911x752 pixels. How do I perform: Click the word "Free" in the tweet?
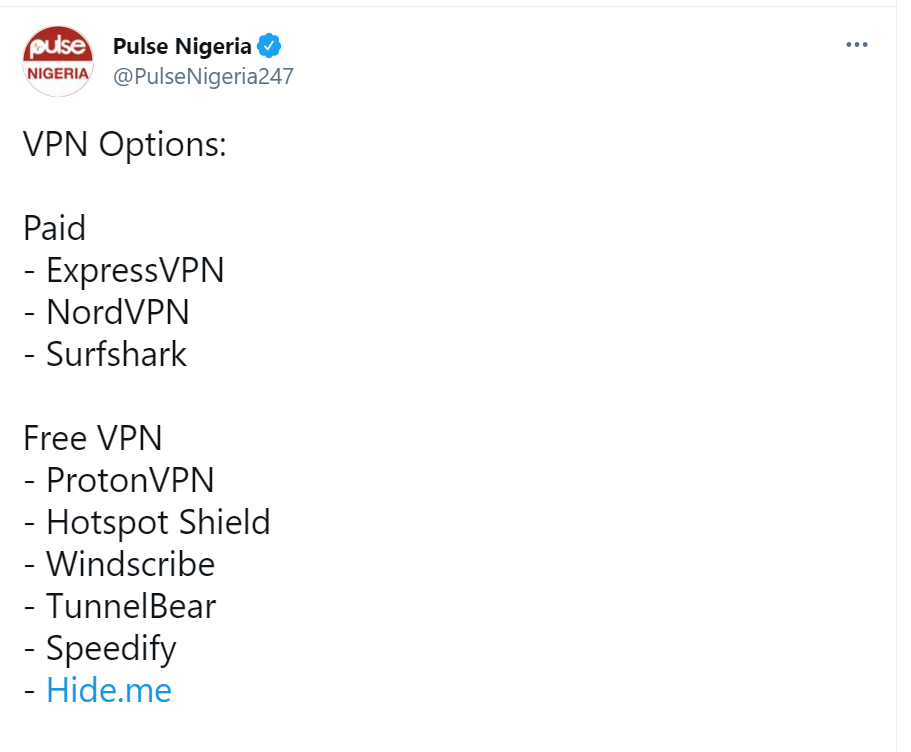(55, 438)
